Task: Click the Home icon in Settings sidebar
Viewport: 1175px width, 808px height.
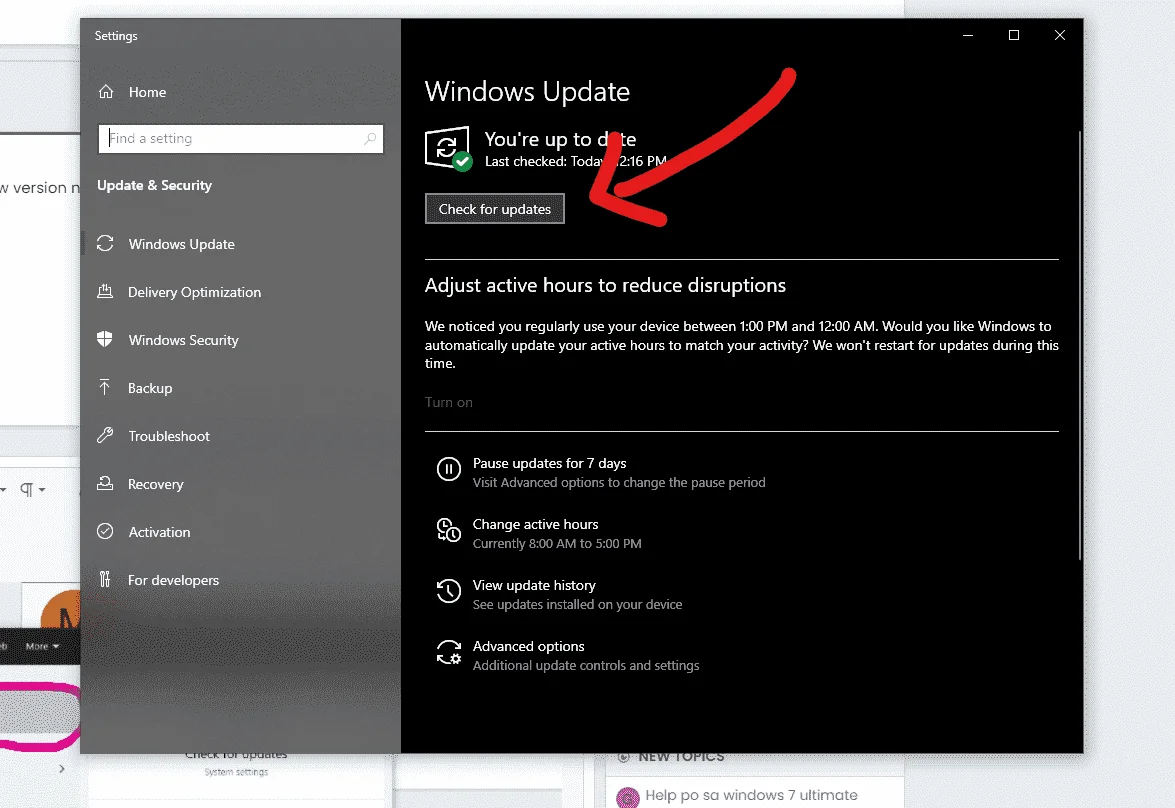Action: (106, 91)
